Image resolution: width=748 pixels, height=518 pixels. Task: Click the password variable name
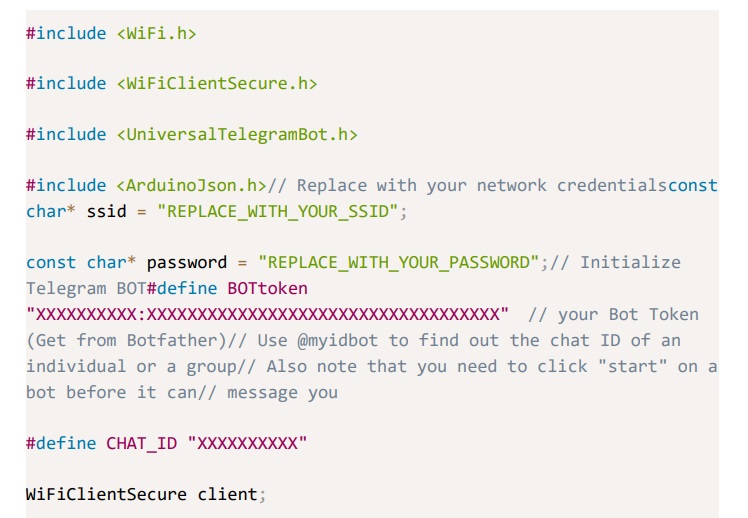[x=187, y=262]
